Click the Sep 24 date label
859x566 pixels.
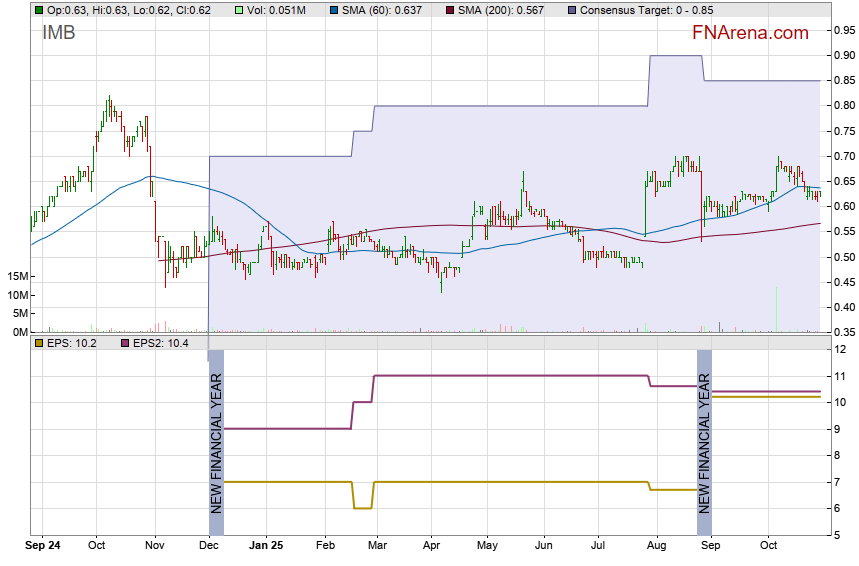[41, 546]
